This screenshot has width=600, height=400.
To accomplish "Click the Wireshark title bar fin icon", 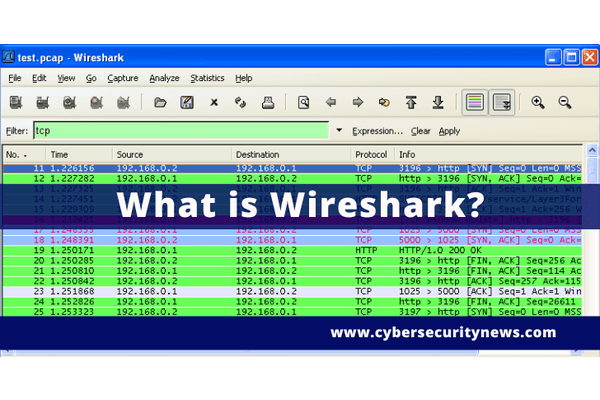I will click(x=8, y=57).
